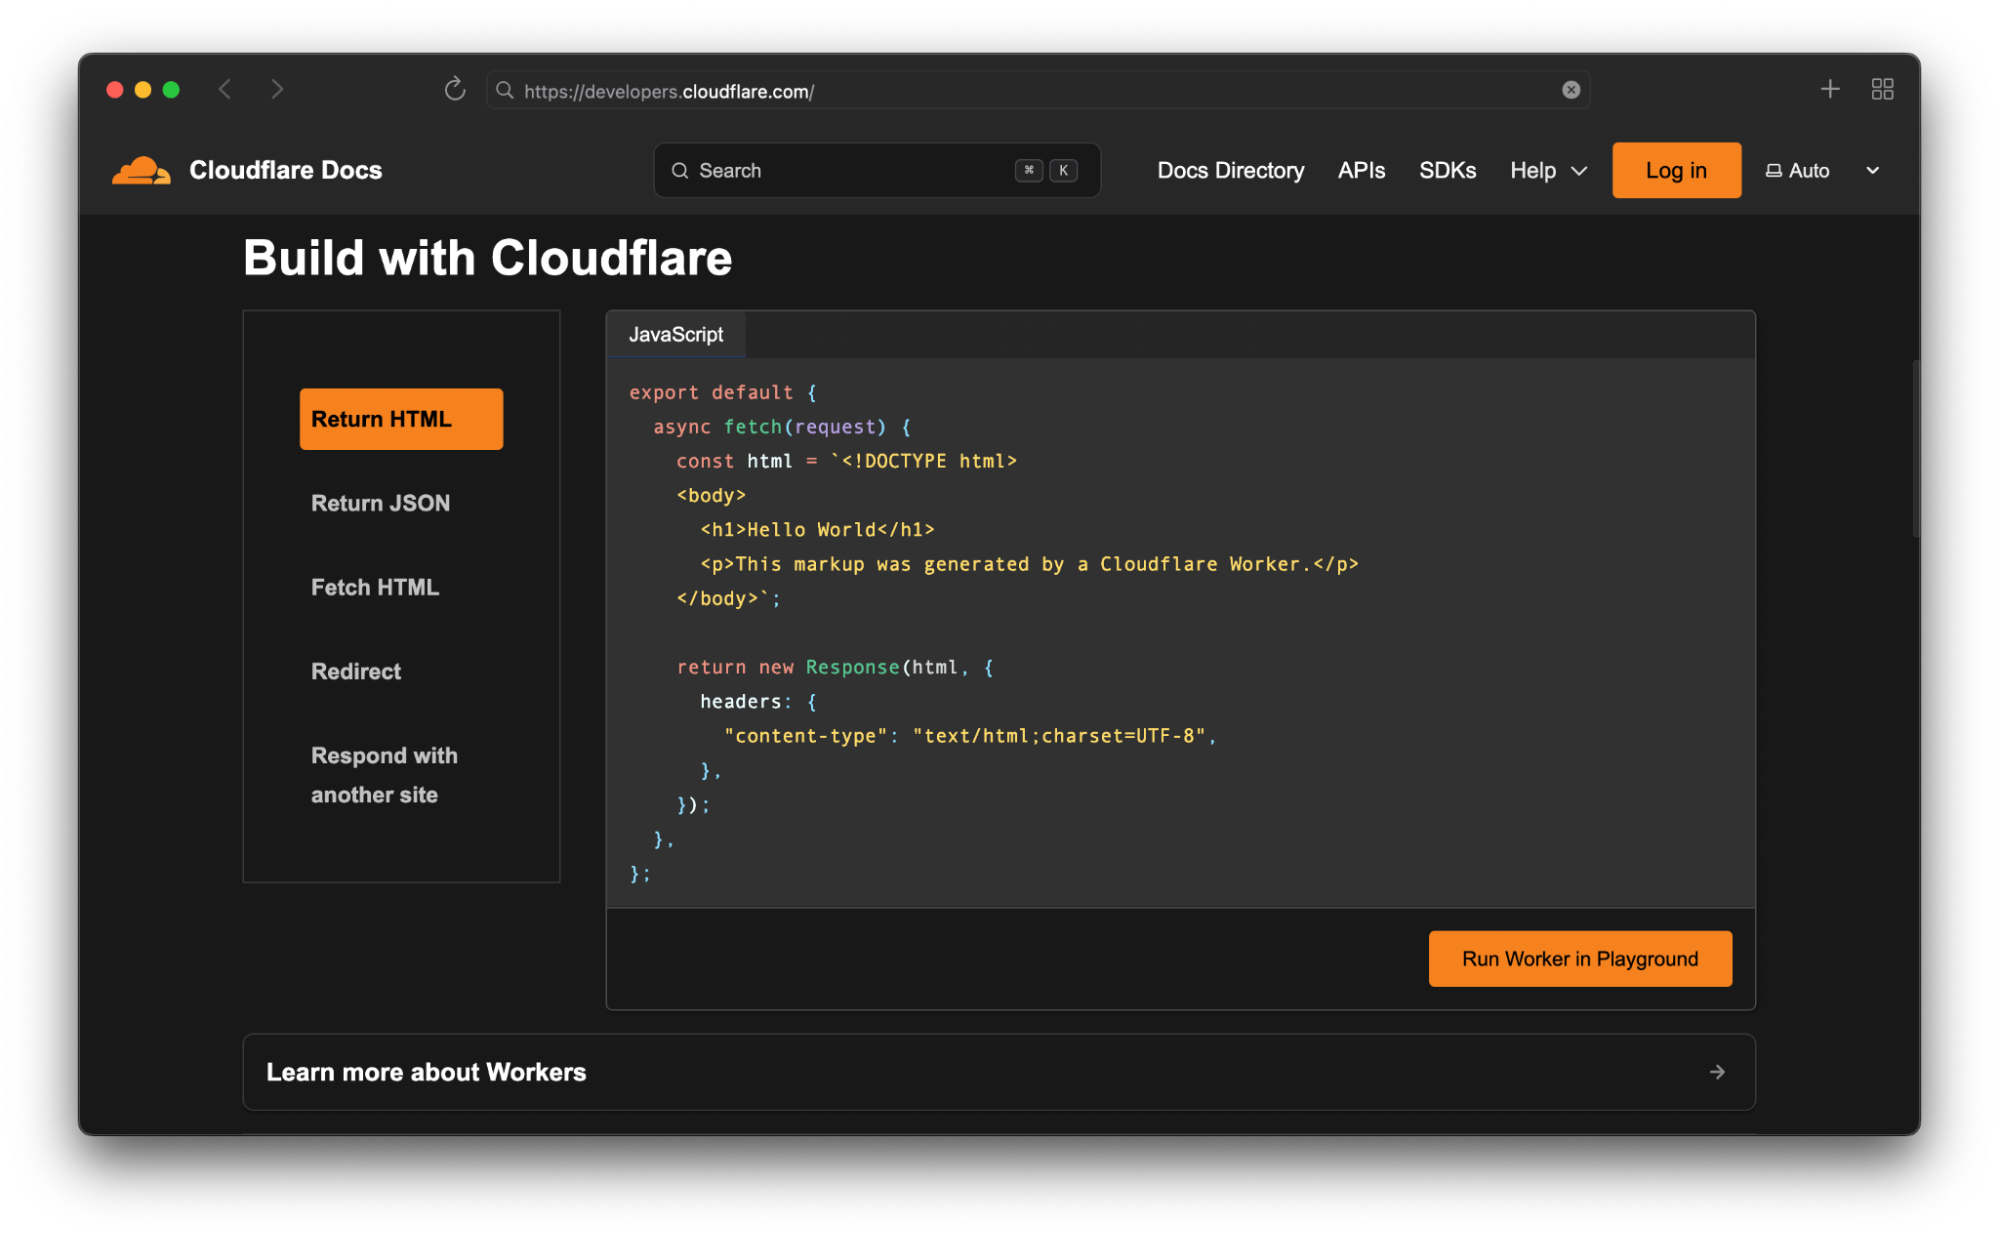This screenshot has height=1240, width=1999.
Task: Clear the address bar with X icon
Action: 1570,90
